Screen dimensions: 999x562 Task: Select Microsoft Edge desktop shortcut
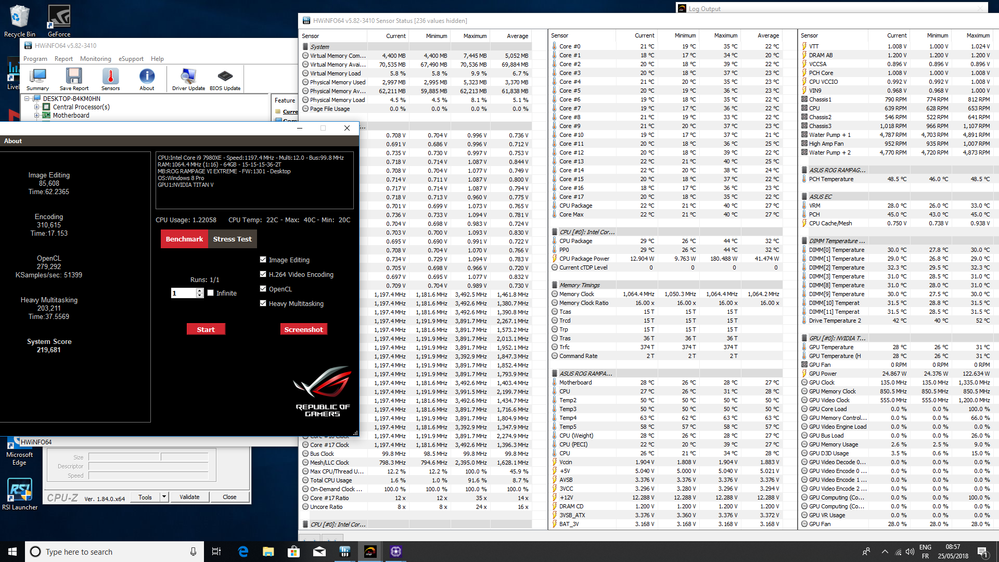click(x=19, y=452)
